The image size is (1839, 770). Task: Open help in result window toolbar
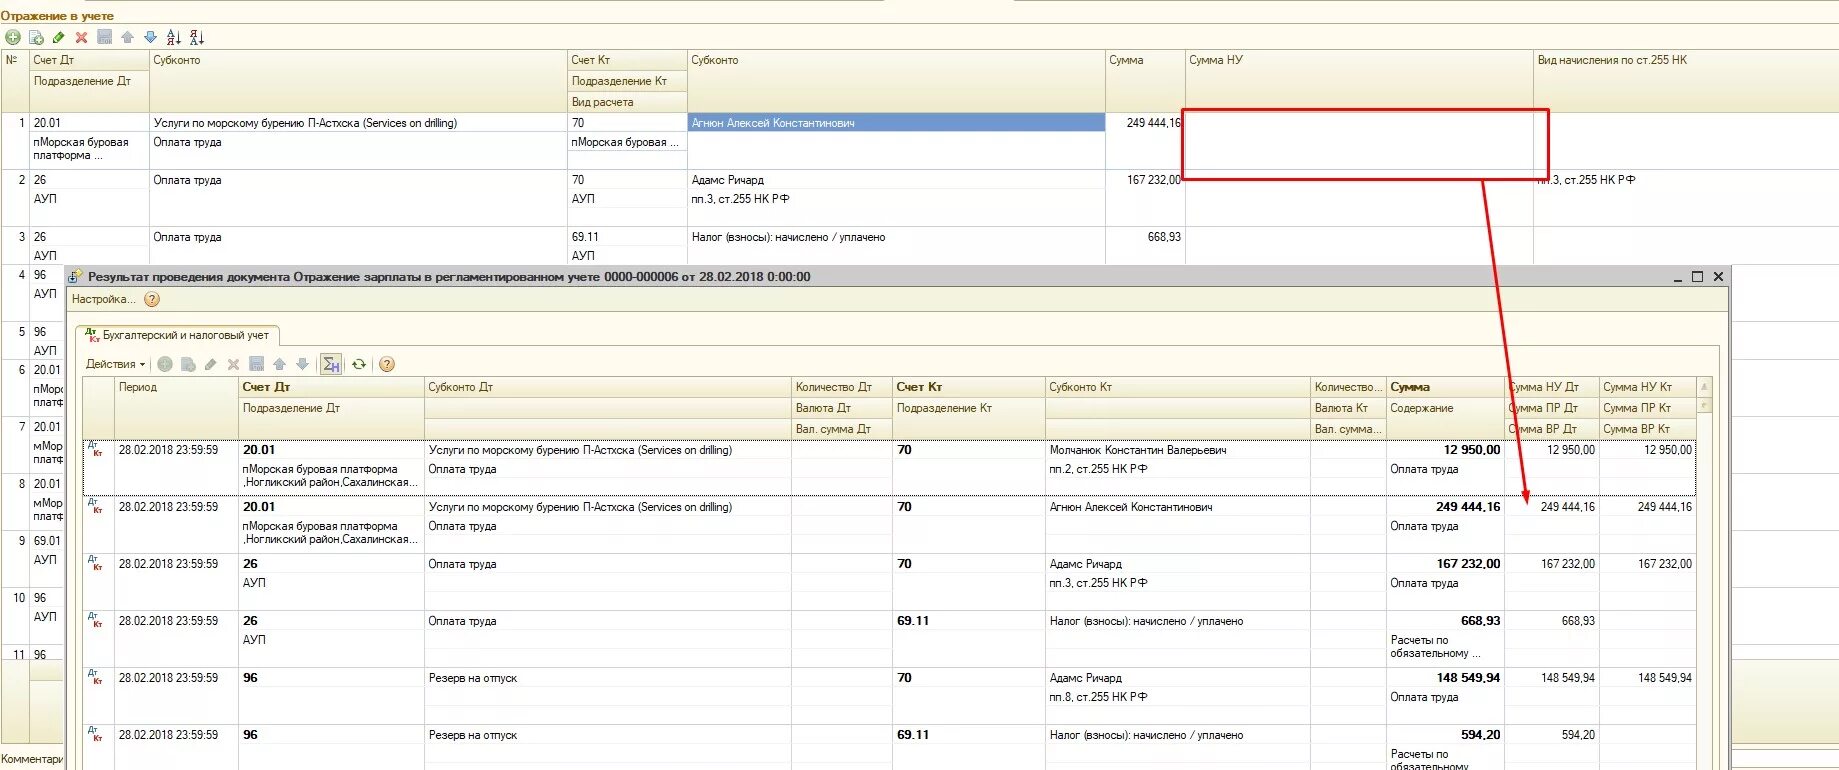coord(387,364)
